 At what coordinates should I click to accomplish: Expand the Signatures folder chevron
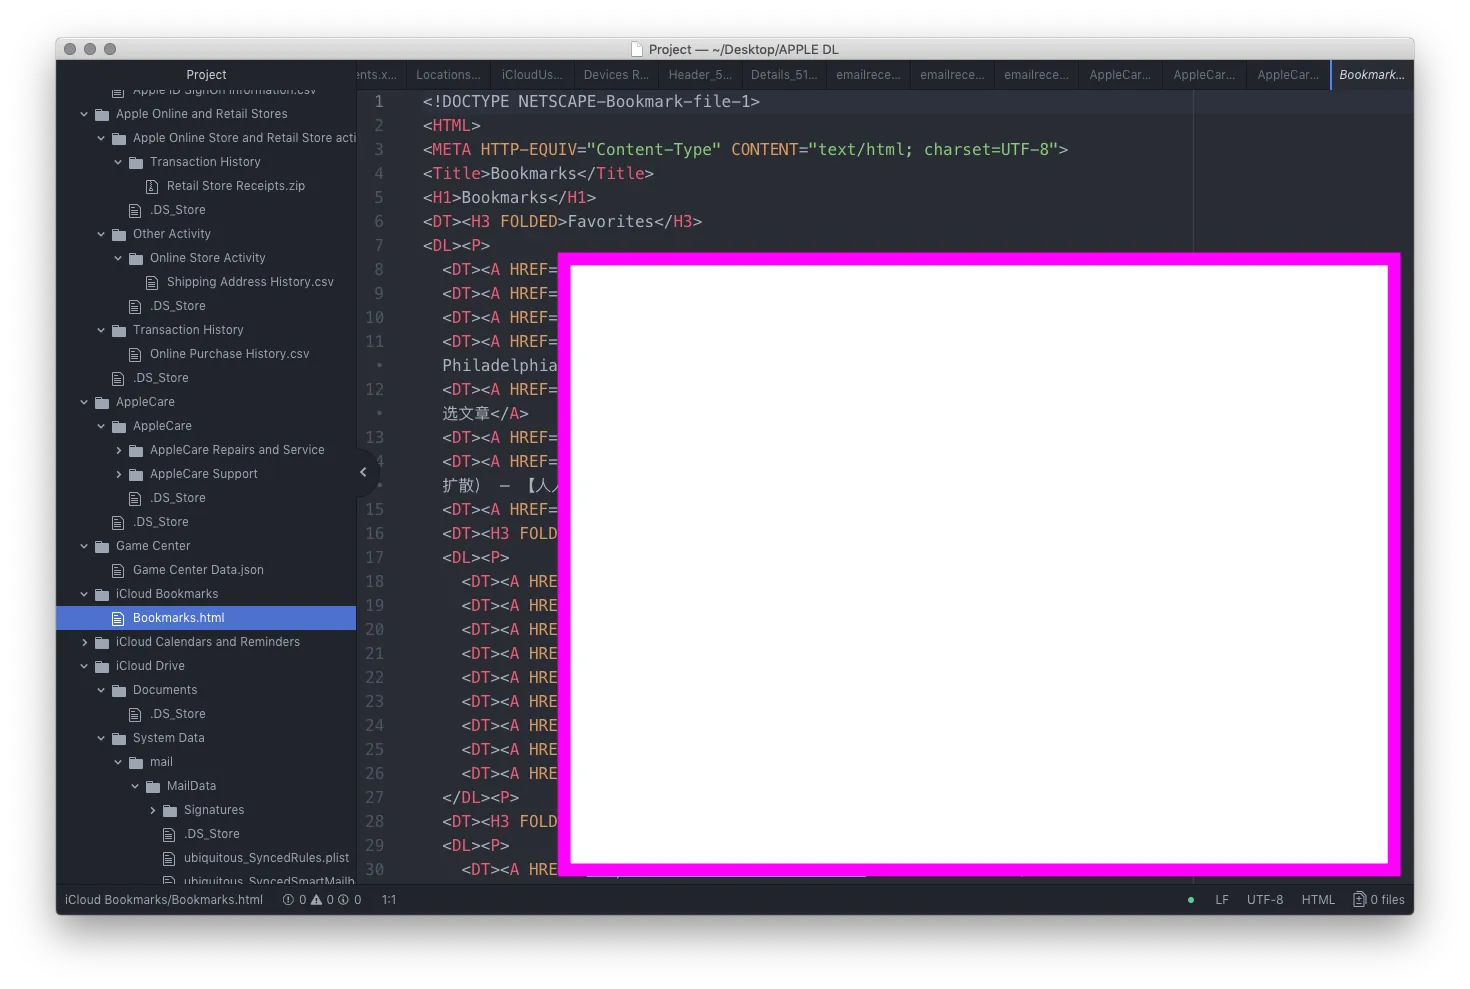click(152, 810)
